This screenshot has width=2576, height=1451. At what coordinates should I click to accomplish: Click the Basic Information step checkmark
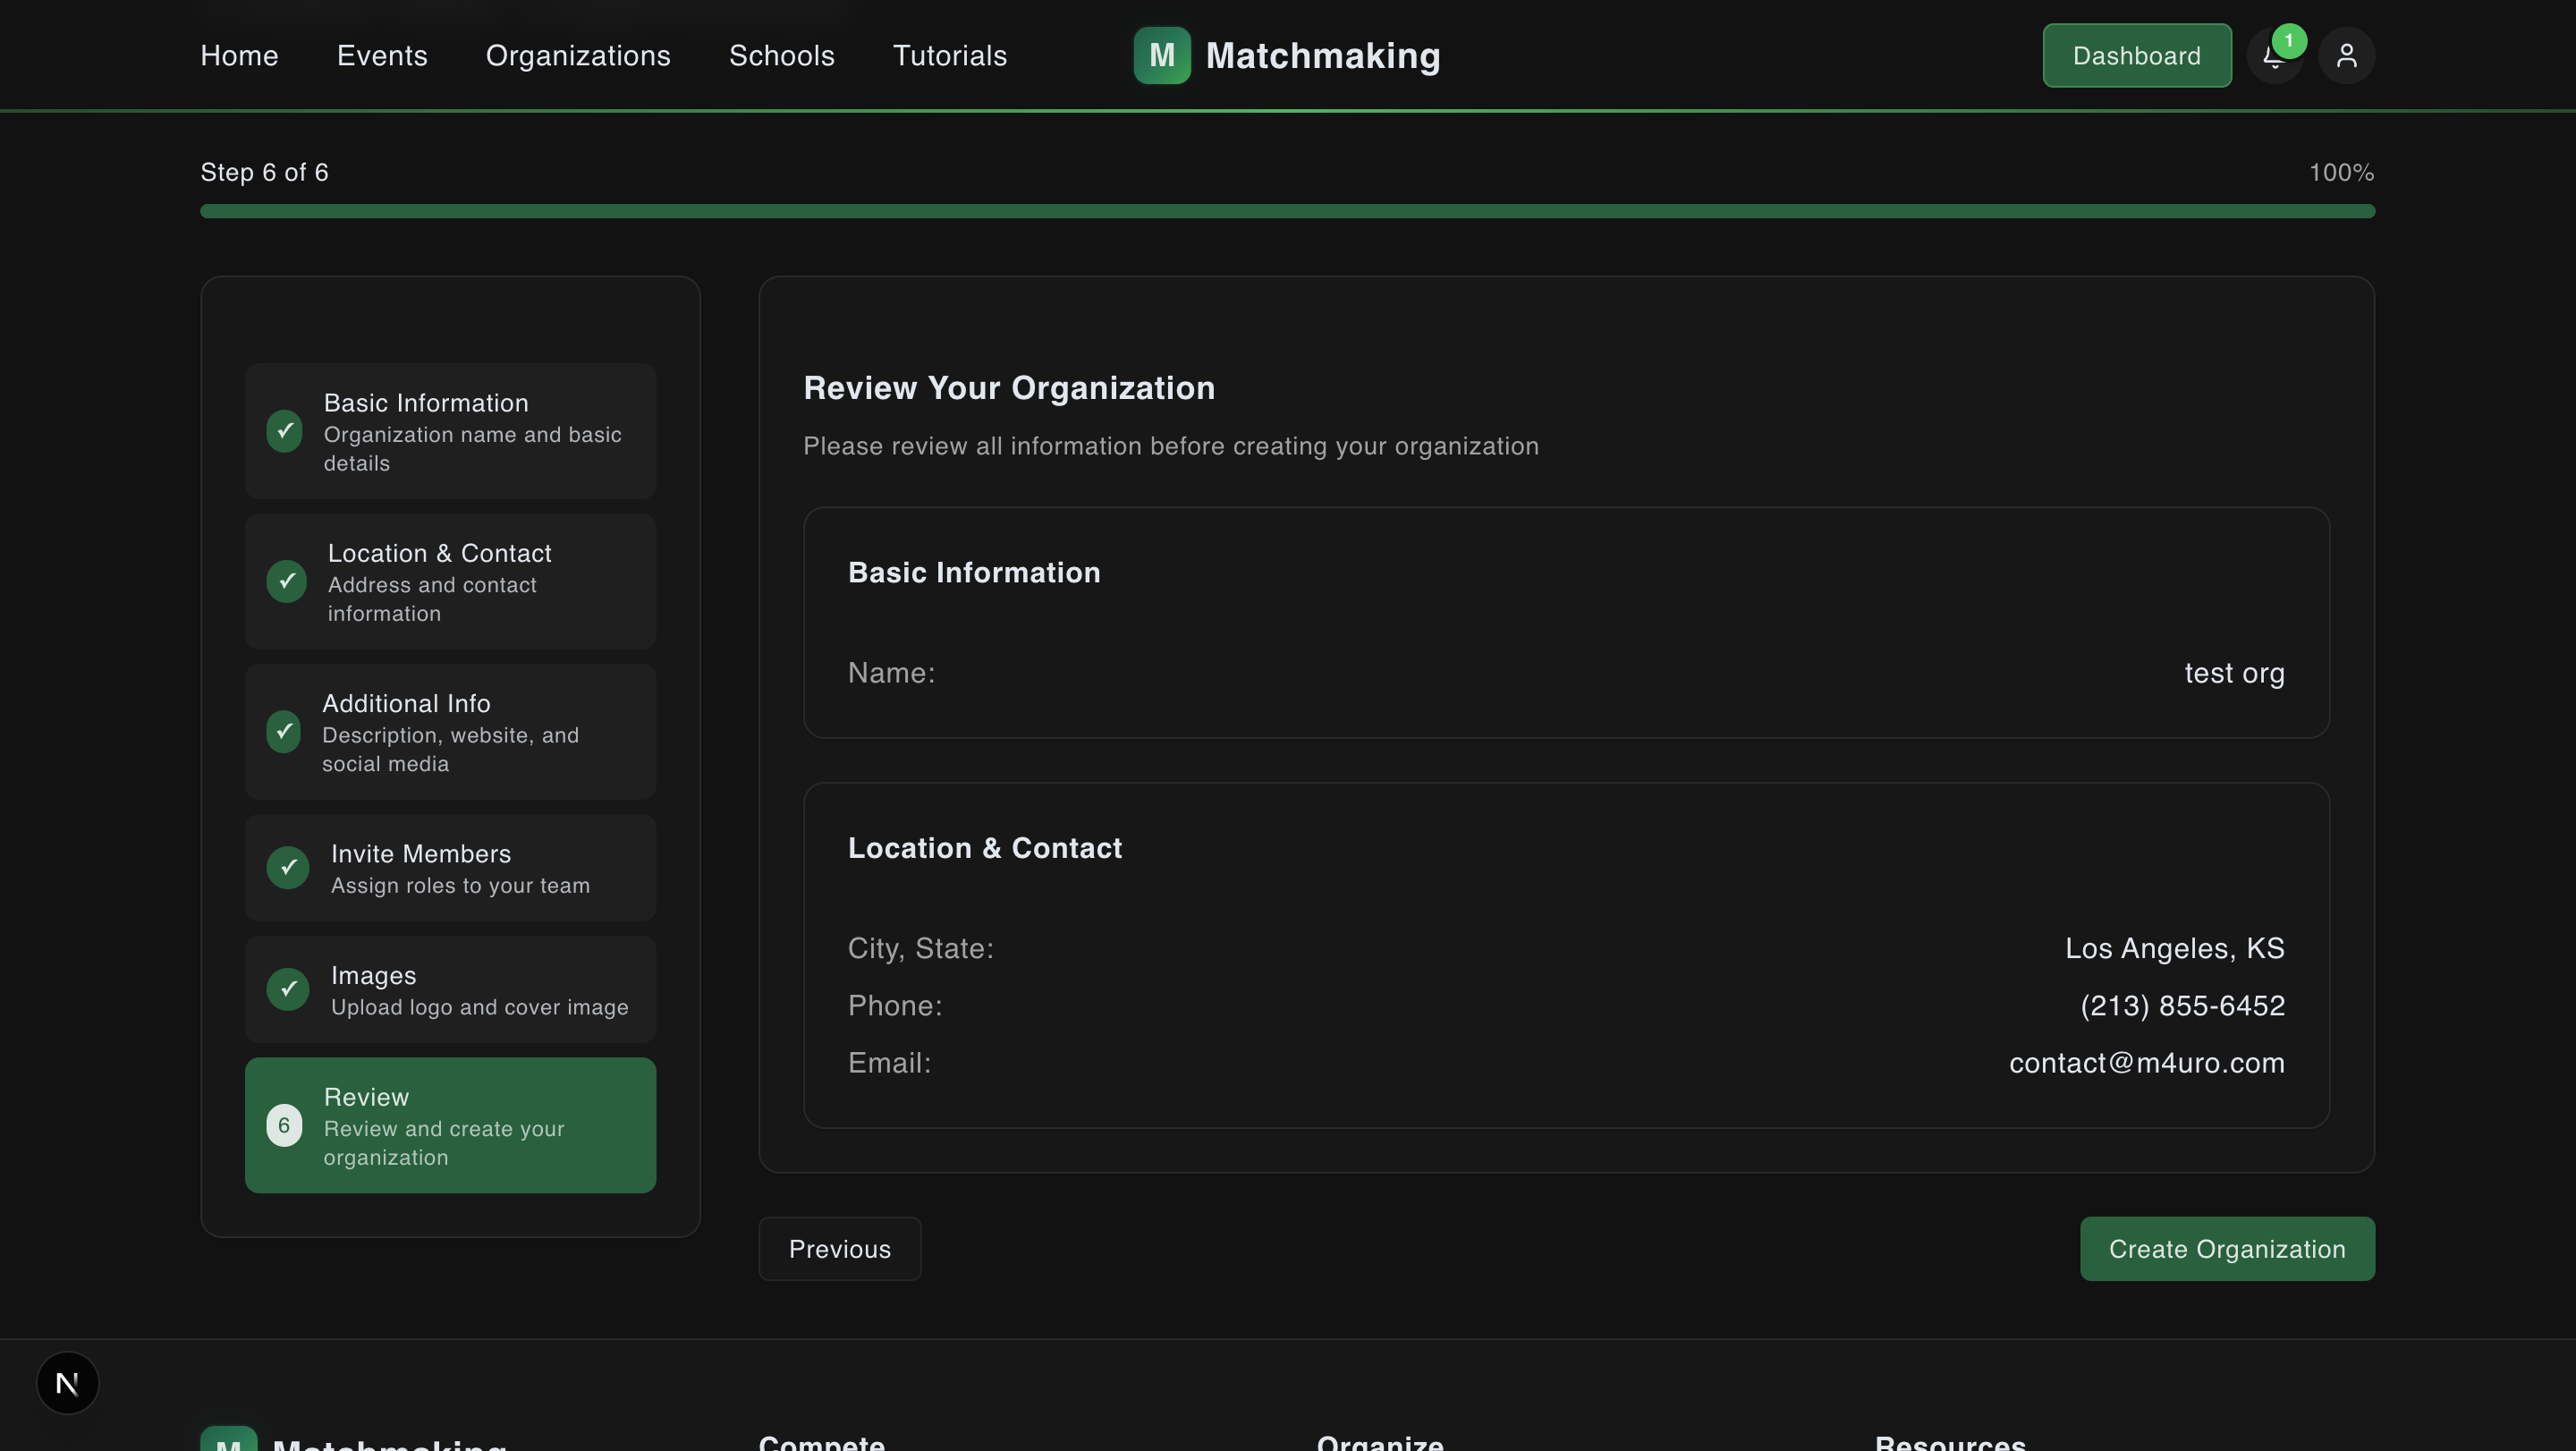[284, 431]
